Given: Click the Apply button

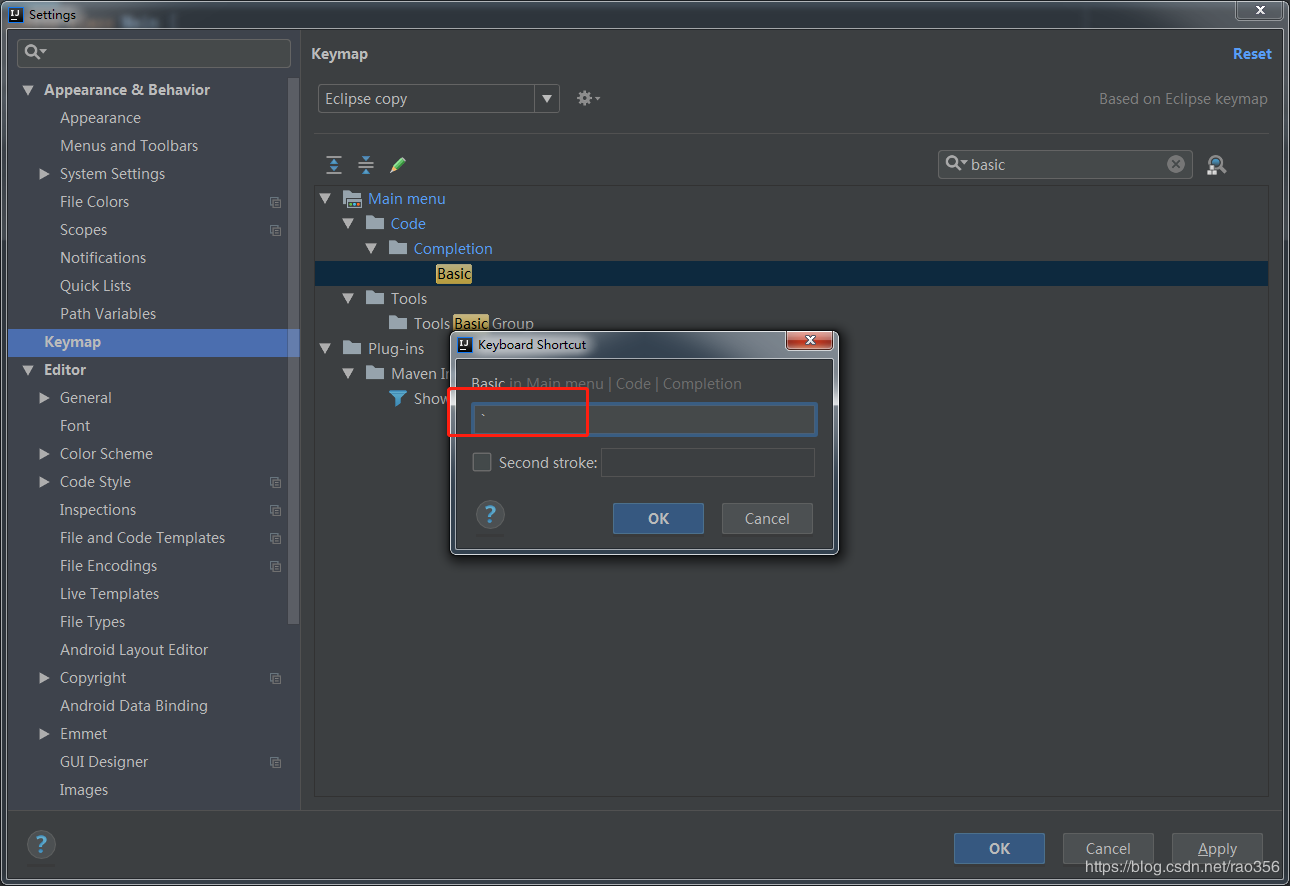Looking at the screenshot, I should click(1217, 848).
